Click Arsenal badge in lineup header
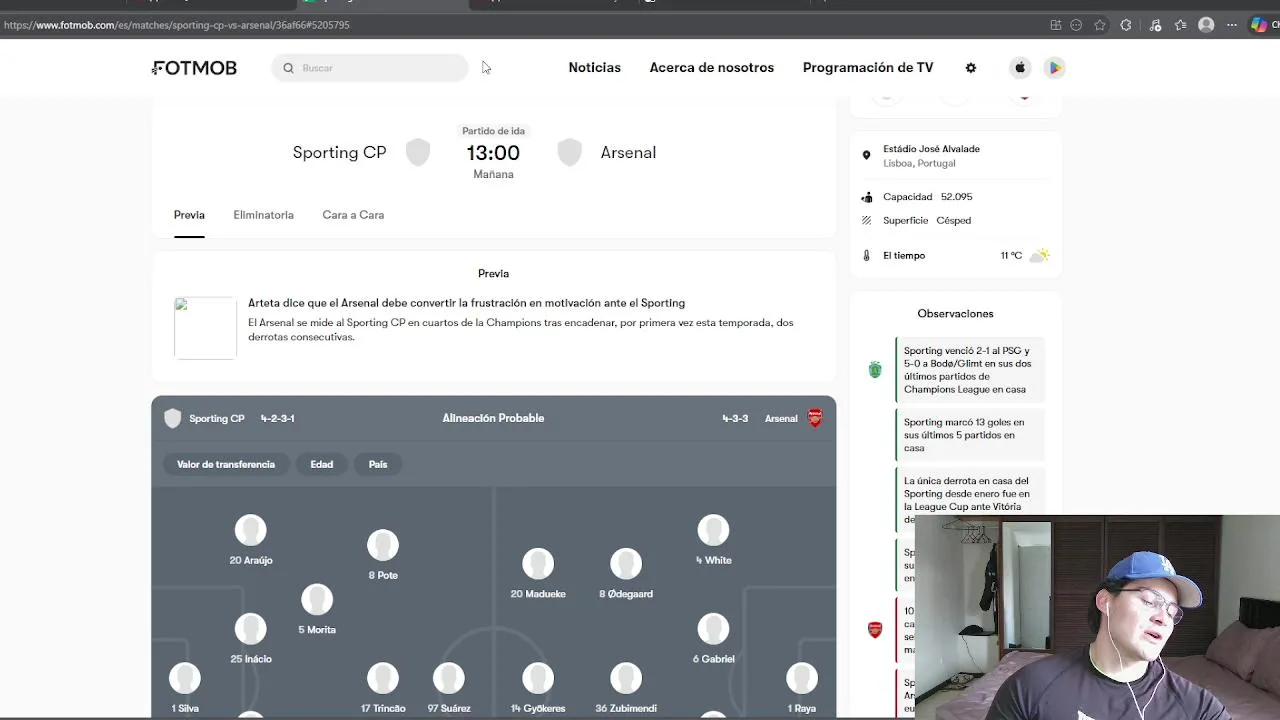 click(x=815, y=418)
